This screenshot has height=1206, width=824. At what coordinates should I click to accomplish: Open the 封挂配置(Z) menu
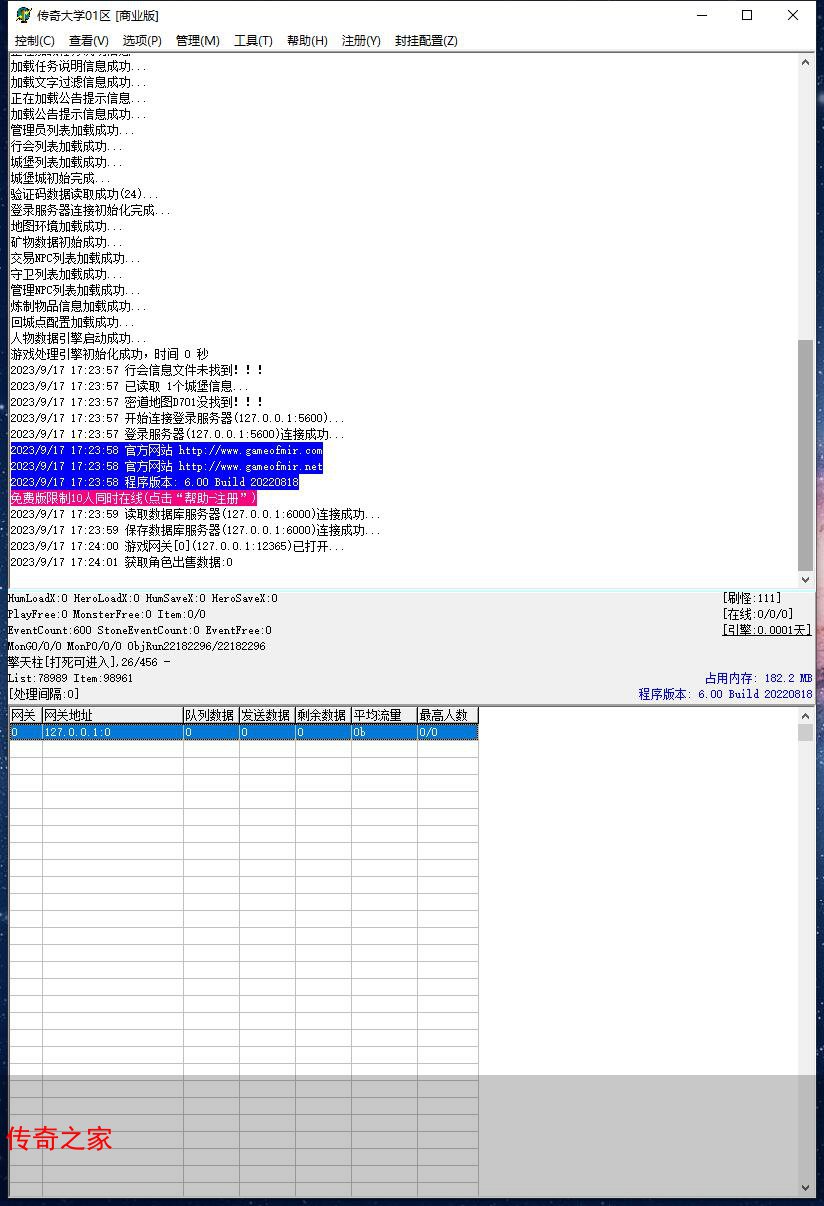click(x=426, y=41)
